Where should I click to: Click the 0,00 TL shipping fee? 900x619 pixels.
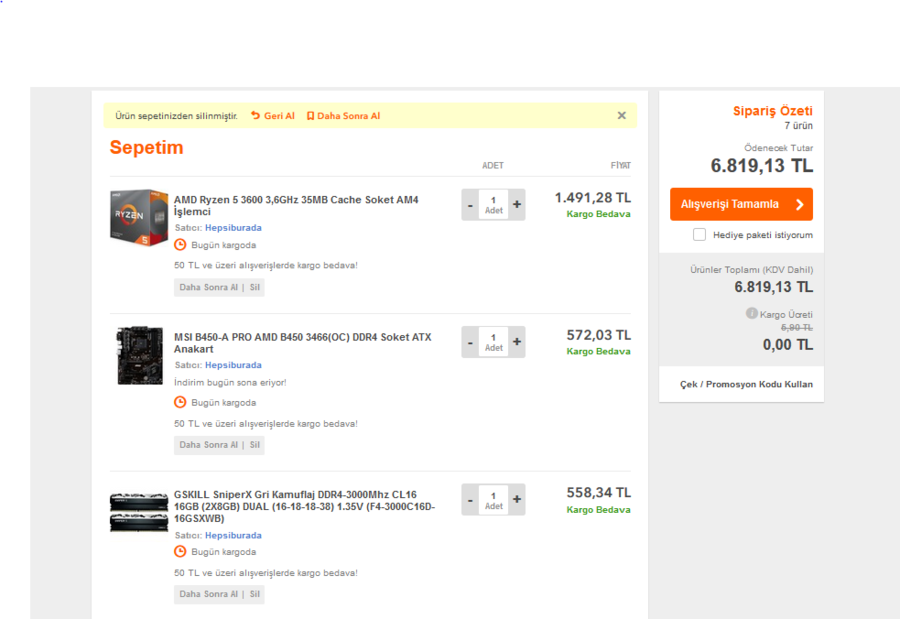788,345
